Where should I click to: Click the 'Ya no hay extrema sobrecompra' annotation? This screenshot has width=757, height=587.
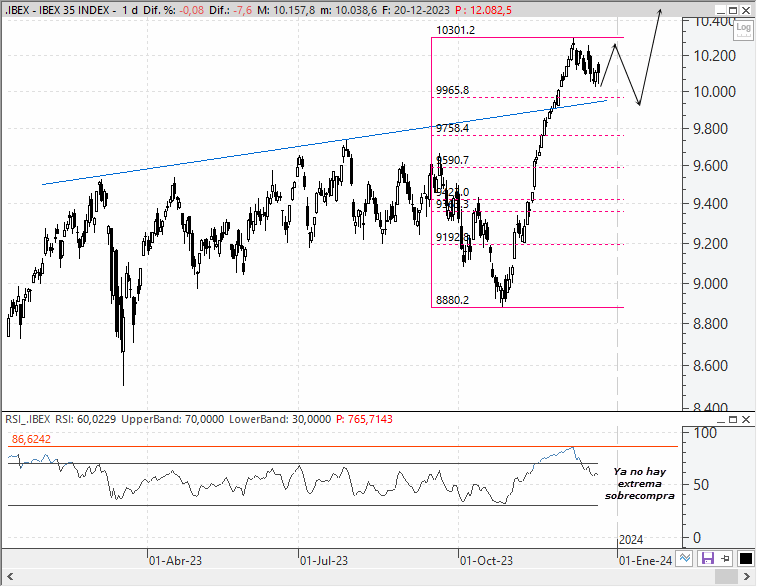tap(640, 483)
